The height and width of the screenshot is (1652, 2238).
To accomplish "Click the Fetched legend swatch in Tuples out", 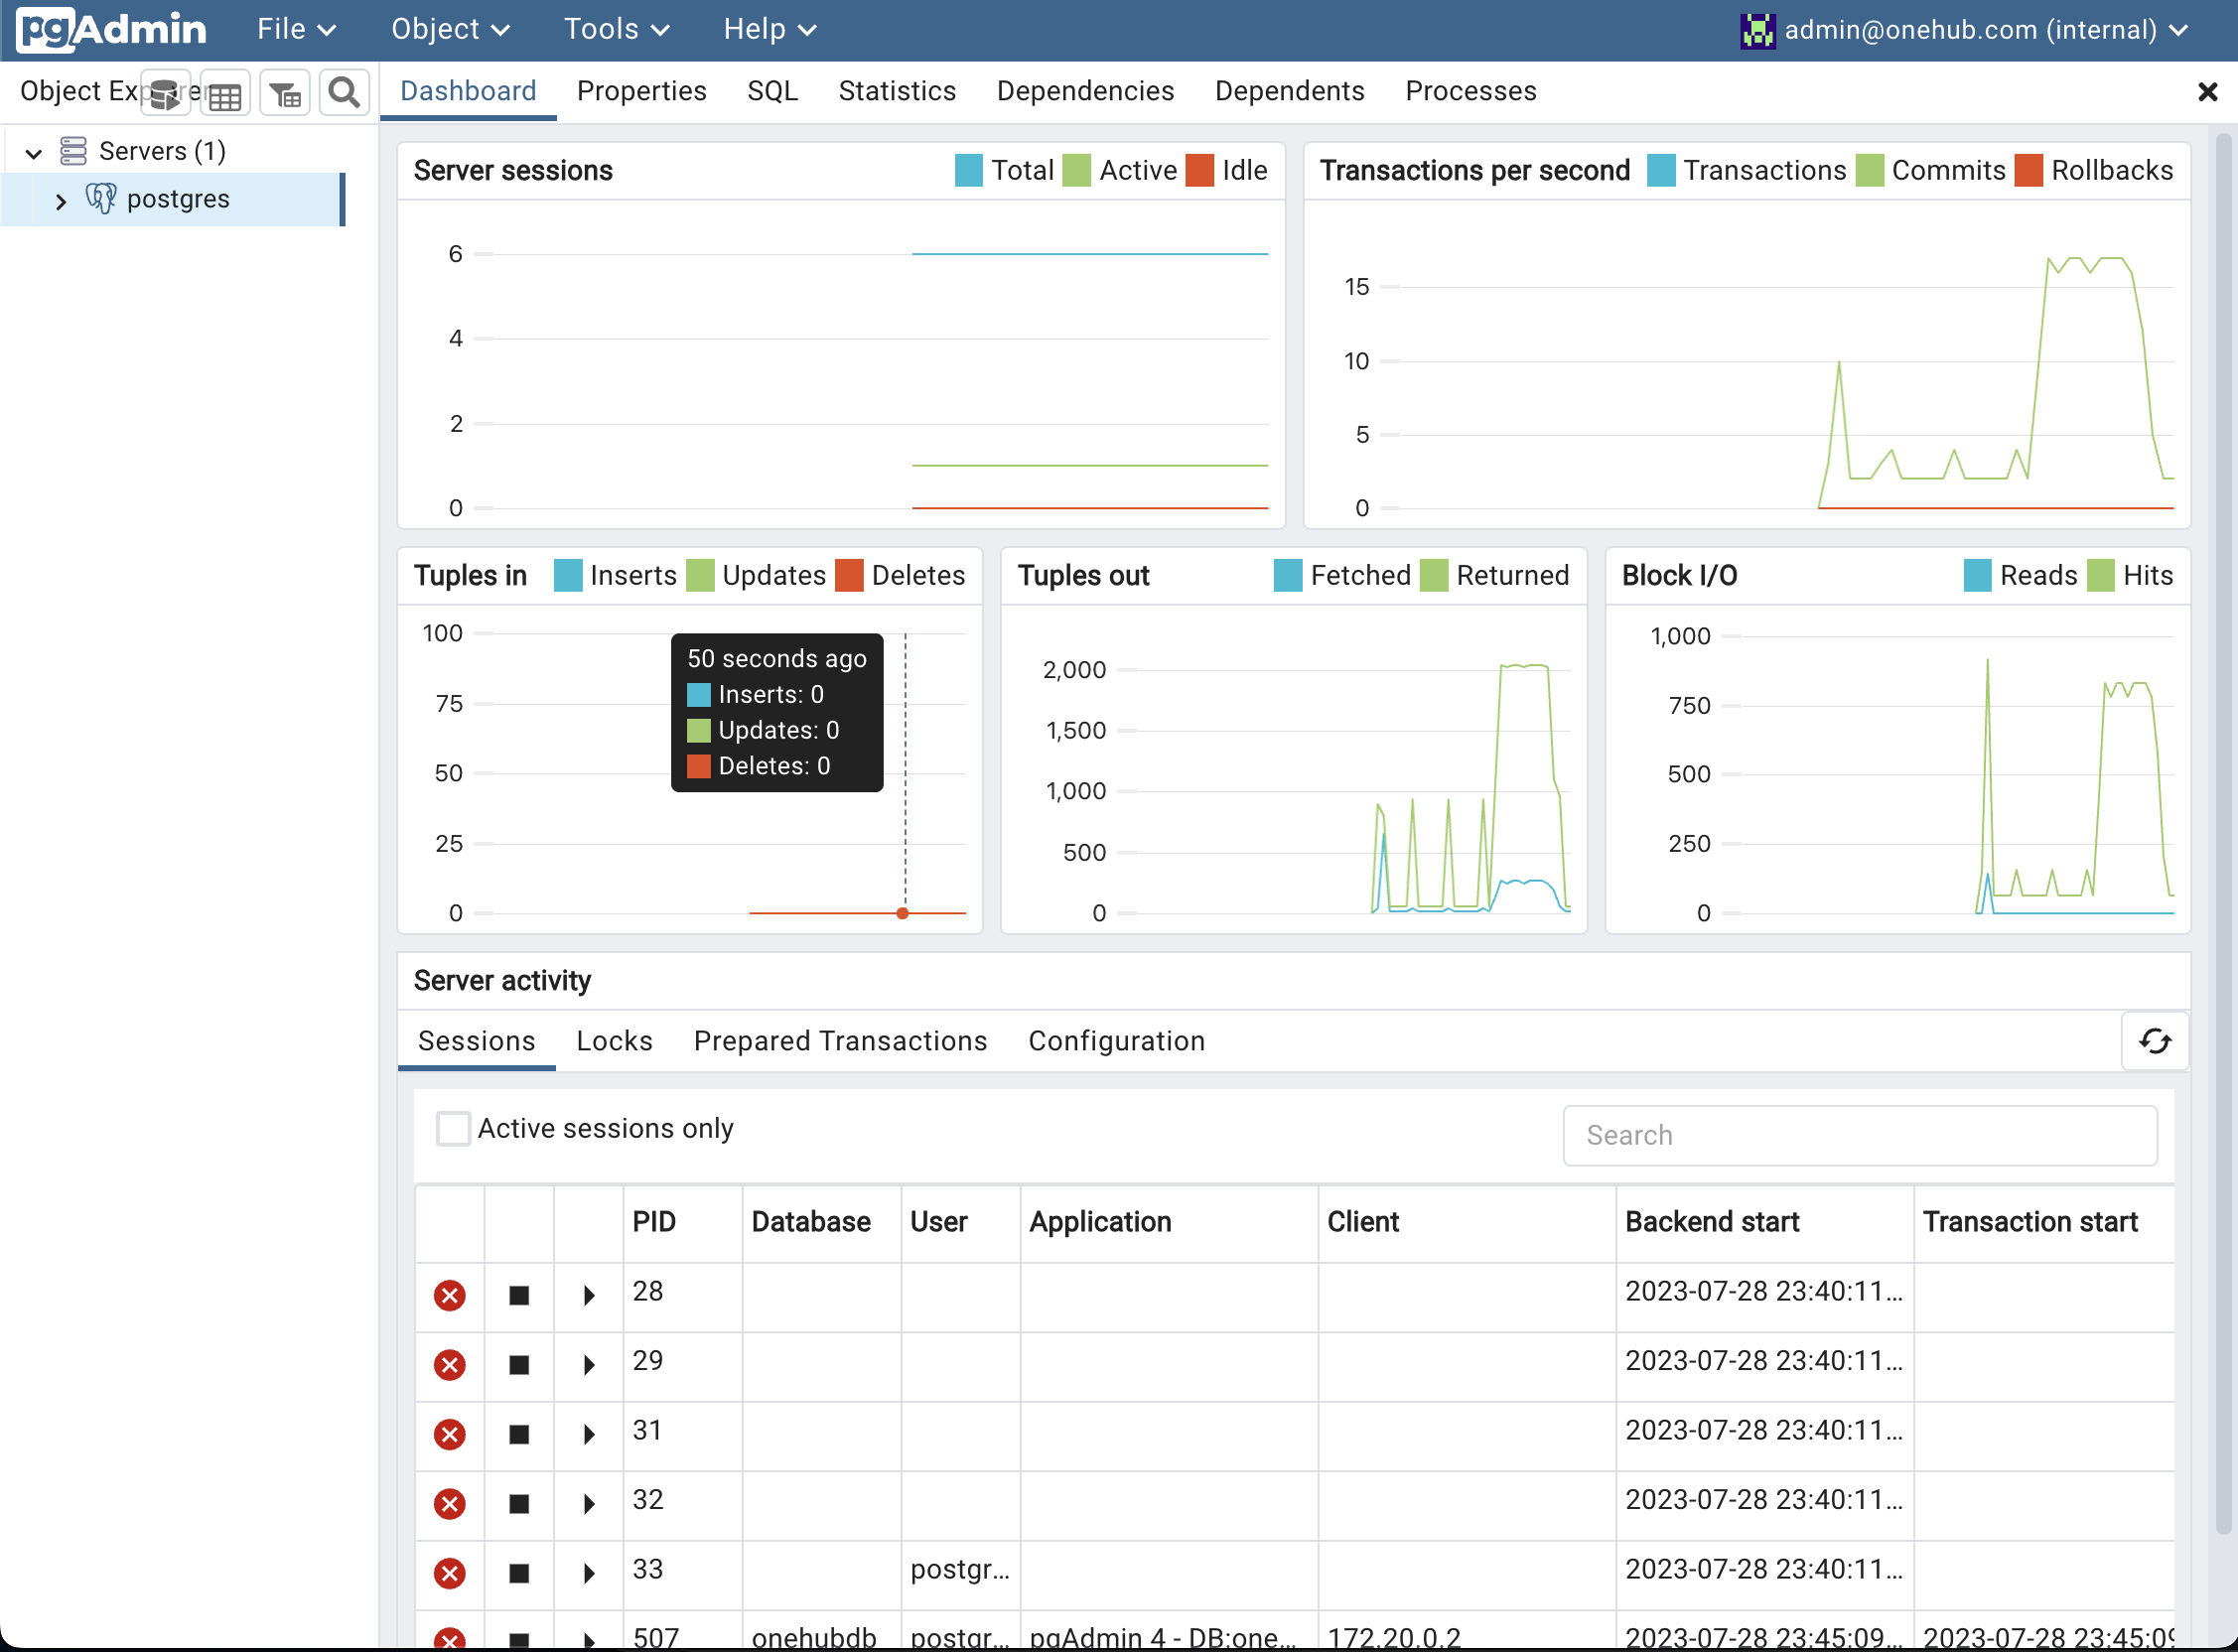I will [1288, 576].
